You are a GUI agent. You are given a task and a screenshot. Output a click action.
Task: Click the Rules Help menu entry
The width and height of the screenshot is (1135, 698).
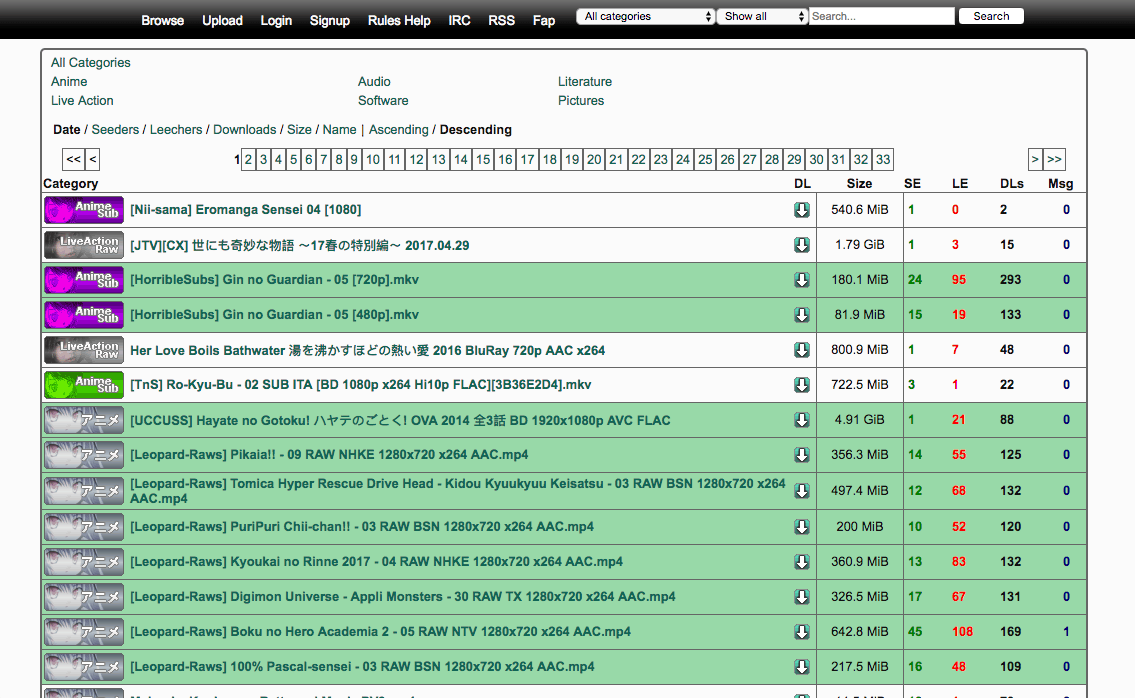399,20
